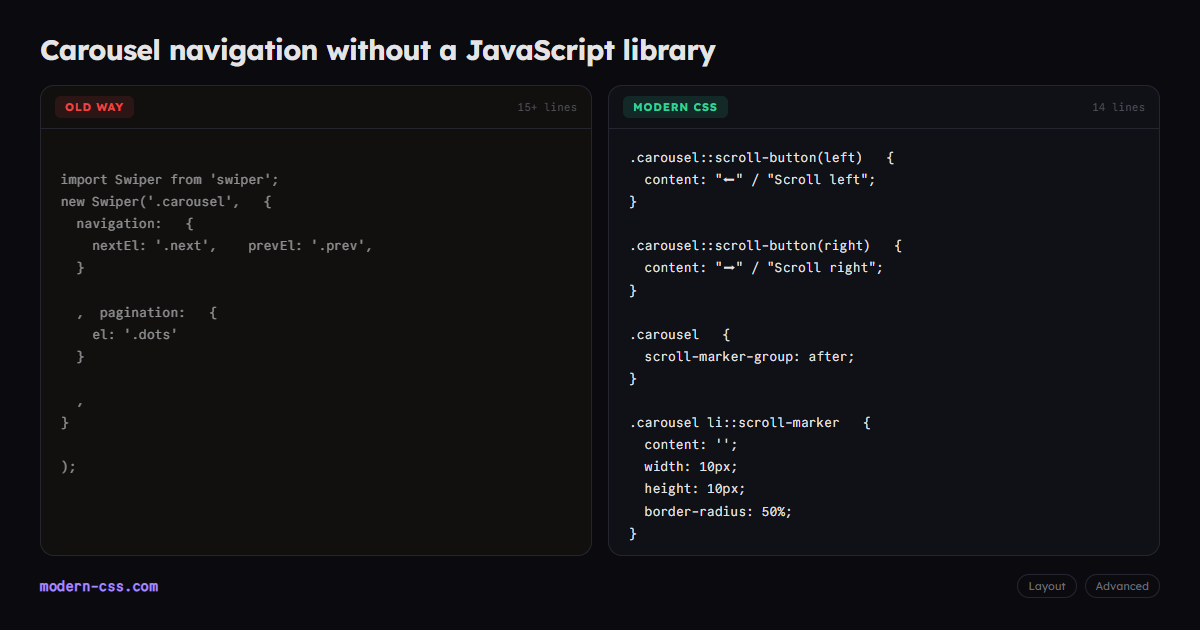Click the content: '' line
This screenshot has width=1200, height=630.
(691, 444)
